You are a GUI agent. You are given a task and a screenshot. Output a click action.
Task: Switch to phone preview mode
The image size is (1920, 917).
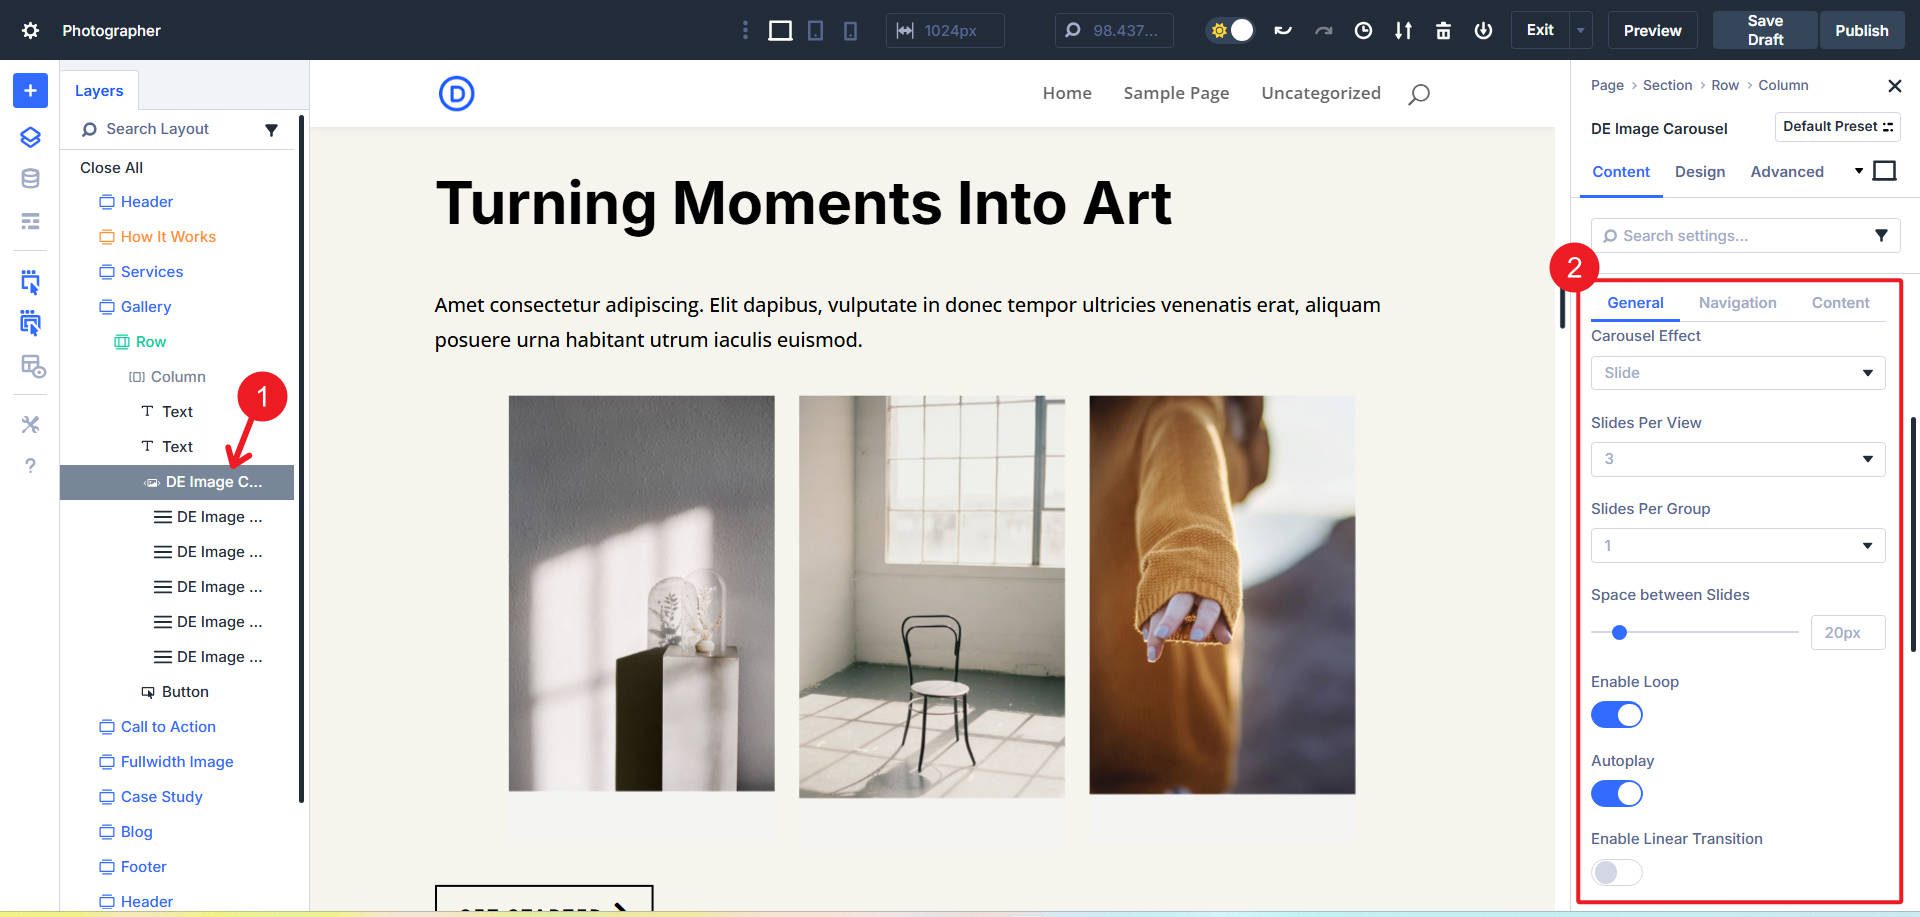pyautogui.click(x=850, y=30)
